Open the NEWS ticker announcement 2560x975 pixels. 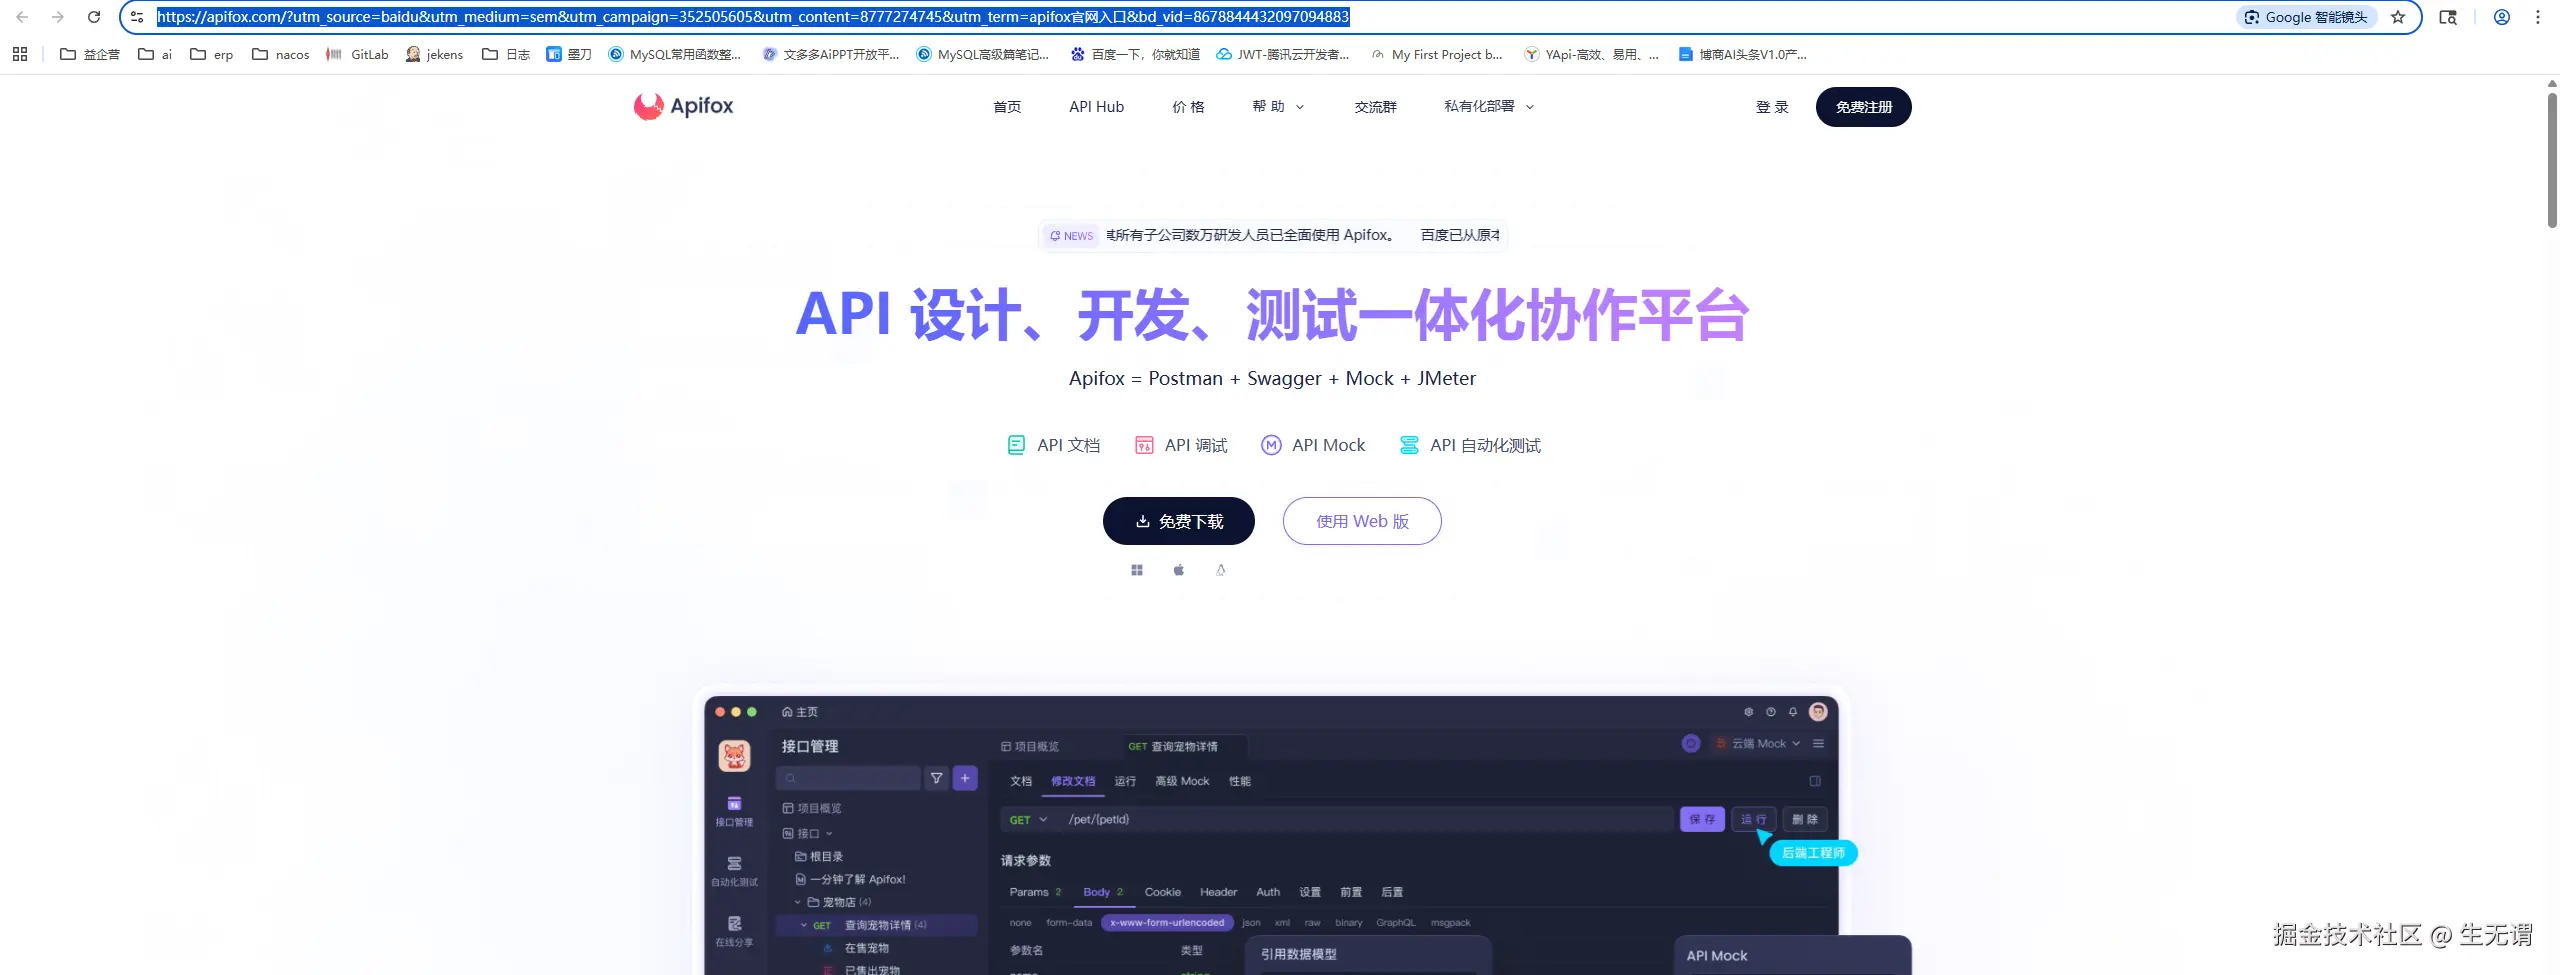(x=1273, y=235)
